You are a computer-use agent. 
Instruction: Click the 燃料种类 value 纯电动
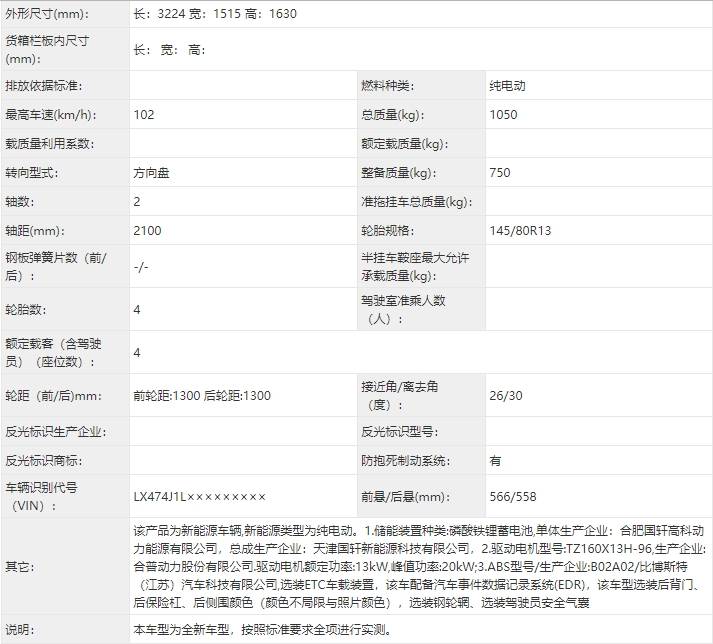point(507,86)
